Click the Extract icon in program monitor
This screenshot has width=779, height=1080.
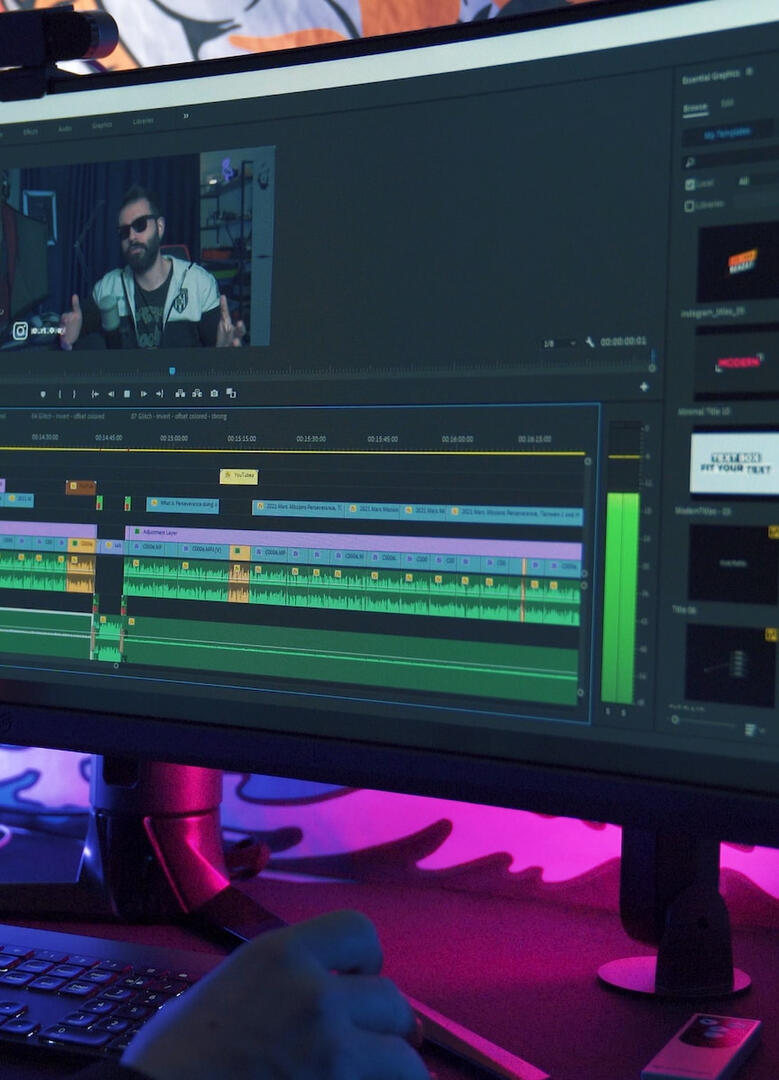(197, 393)
